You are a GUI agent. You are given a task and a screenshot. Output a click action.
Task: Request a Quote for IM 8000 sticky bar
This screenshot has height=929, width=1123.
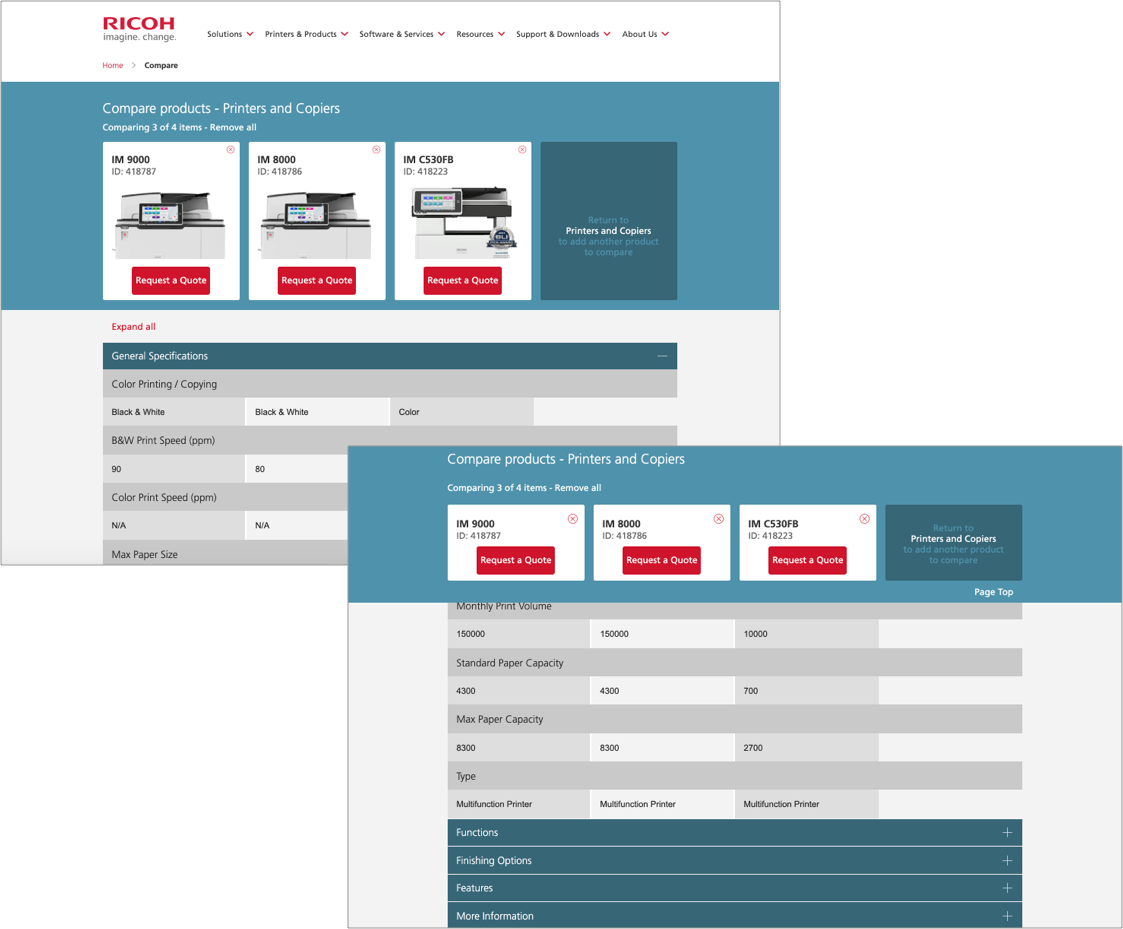[x=662, y=560]
